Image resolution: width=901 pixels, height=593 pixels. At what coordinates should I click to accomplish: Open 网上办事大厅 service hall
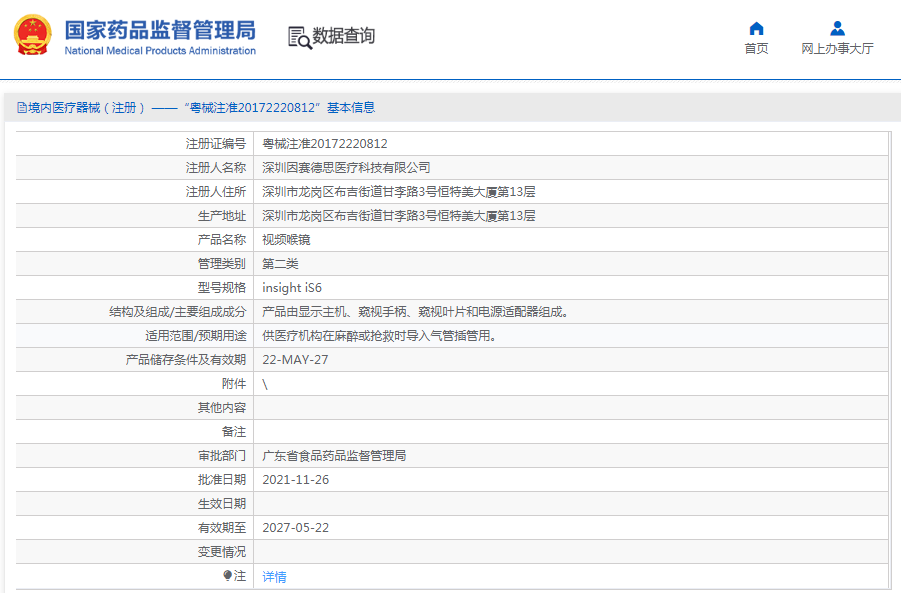click(x=836, y=47)
